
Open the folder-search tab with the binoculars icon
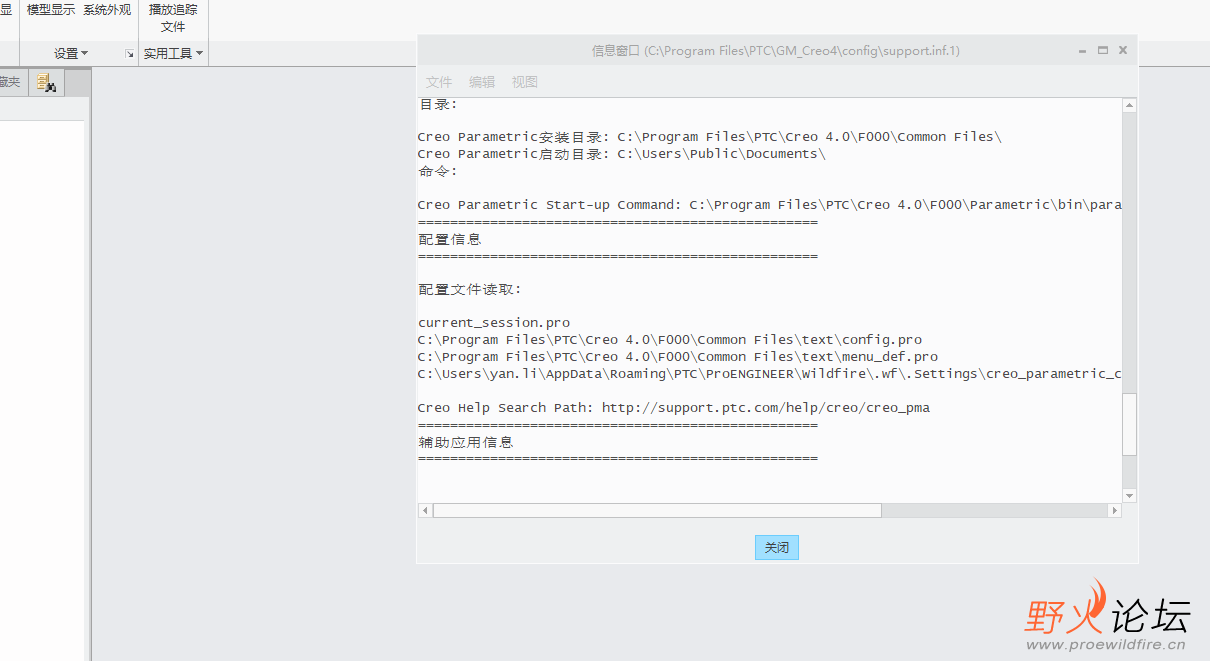pos(46,83)
